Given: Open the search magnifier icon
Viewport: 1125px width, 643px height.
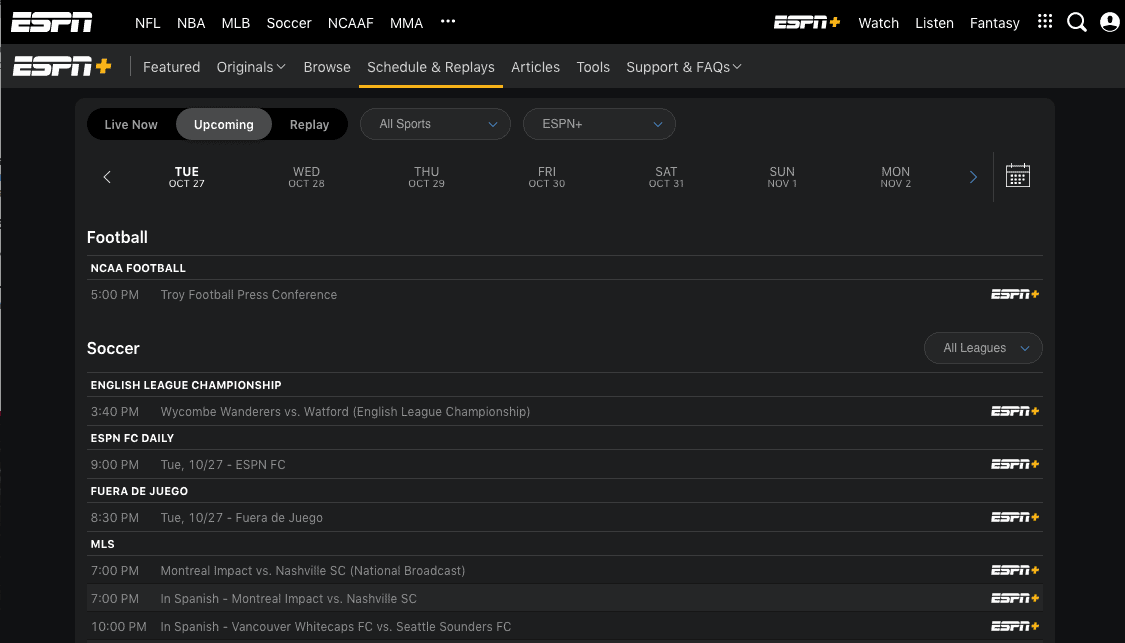Looking at the screenshot, I should point(1076,22).
